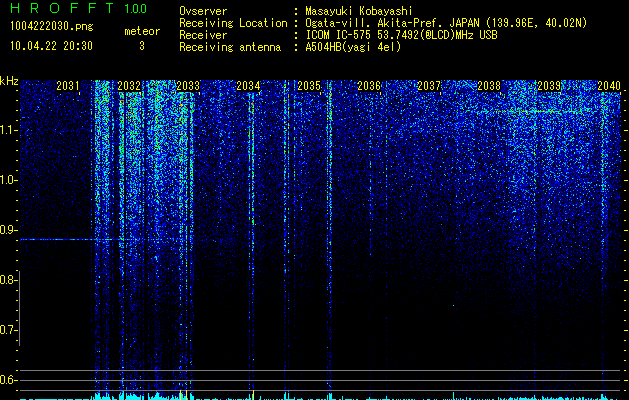Select the ICOM IC-575 53.7492 MHz receiver text
This screenshot has height=400, width=629.
(x=401, y=35)
